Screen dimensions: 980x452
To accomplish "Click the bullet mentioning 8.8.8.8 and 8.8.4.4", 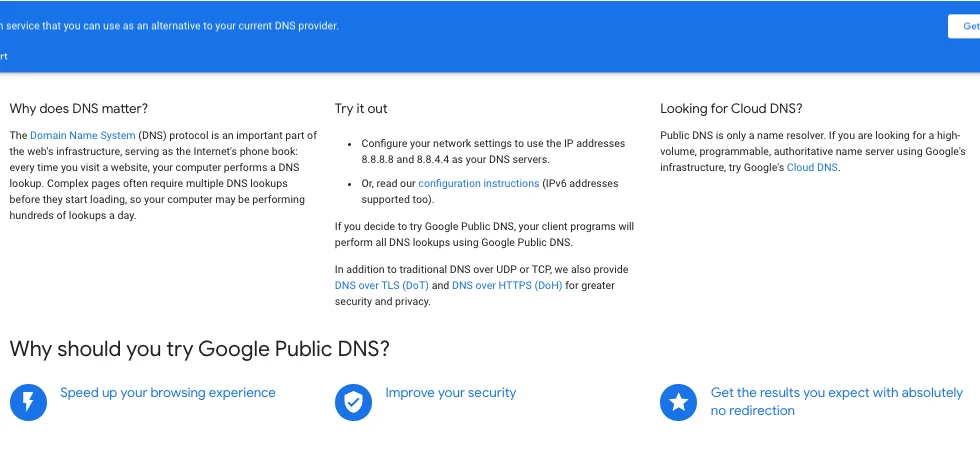I will pos(493,151).
